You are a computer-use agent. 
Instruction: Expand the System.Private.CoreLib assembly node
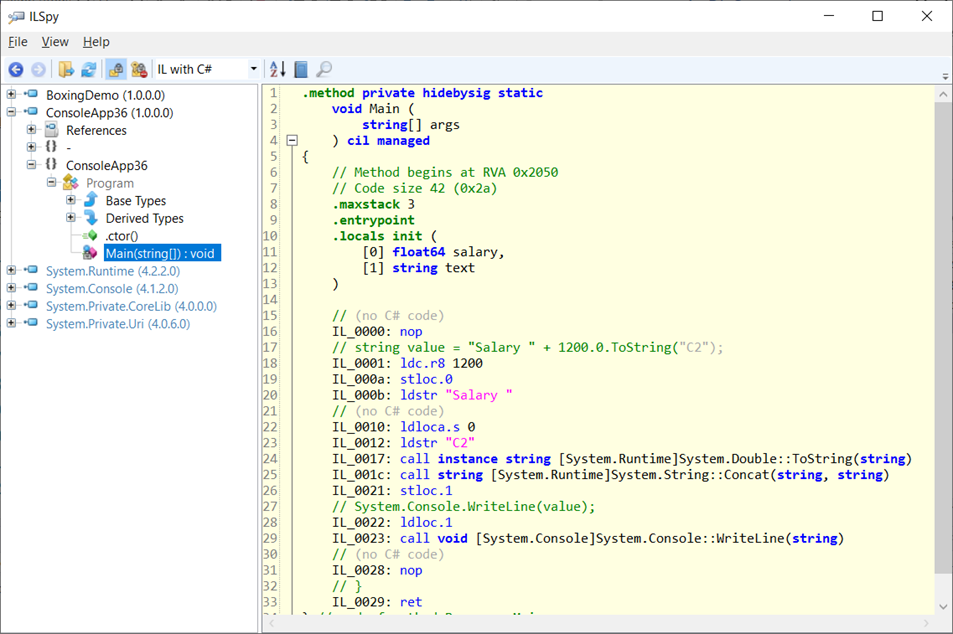[x=11, y=305]
